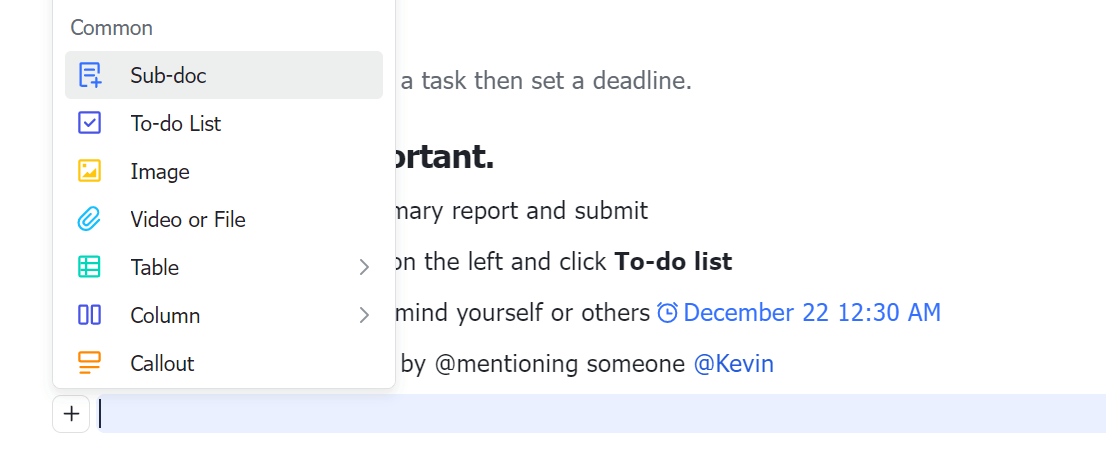Click the paperclip Video or File icon
The image size is (1106, 449).
click(90, 219)
